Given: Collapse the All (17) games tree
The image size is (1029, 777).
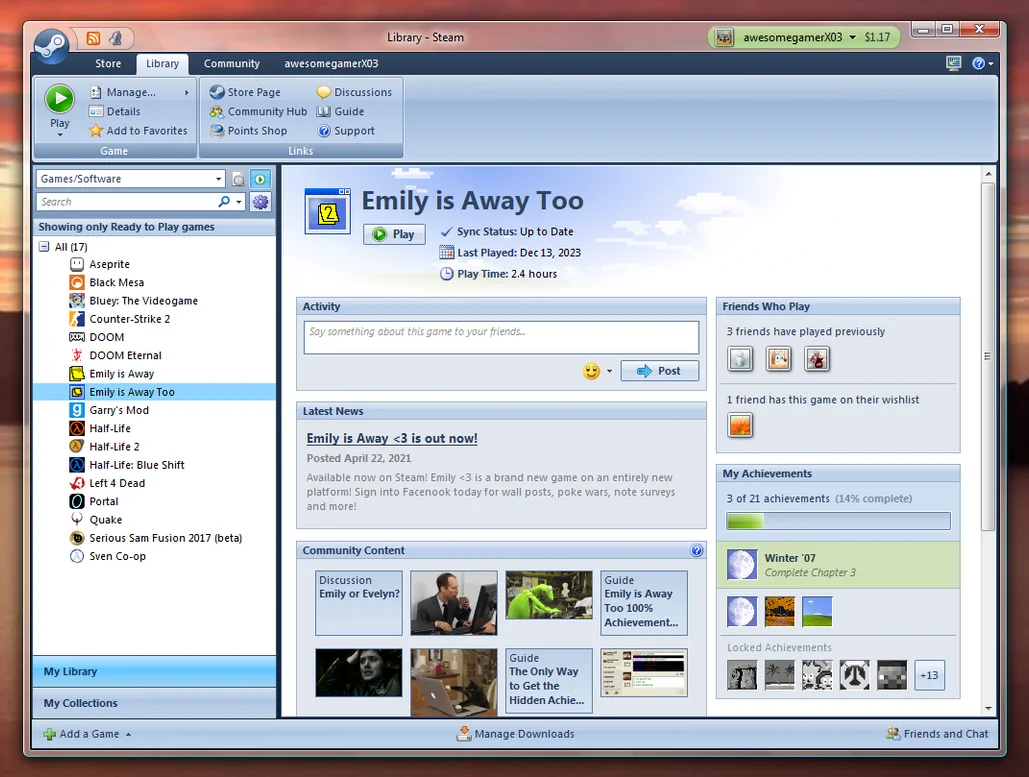Looking at the screenshot, I should pyautogui.click(x=44, y=247).
